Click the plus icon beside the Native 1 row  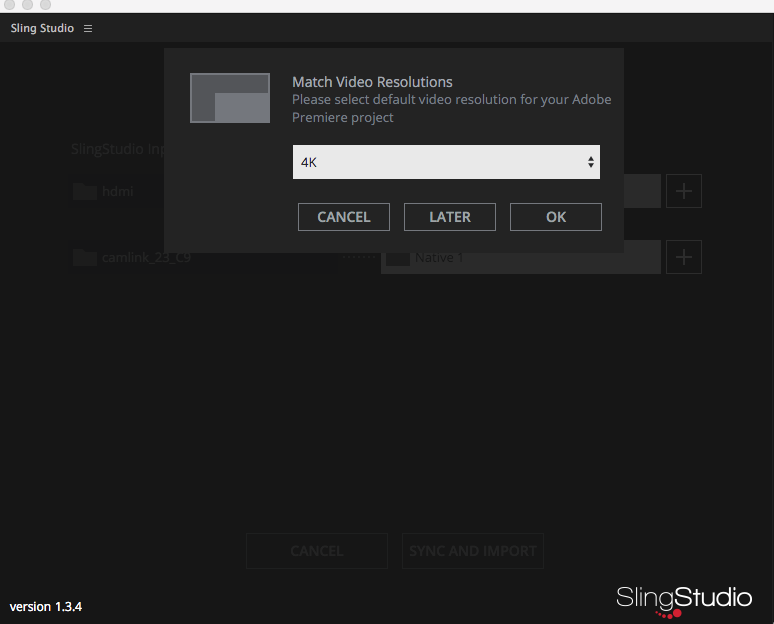[x=684, y=257]
